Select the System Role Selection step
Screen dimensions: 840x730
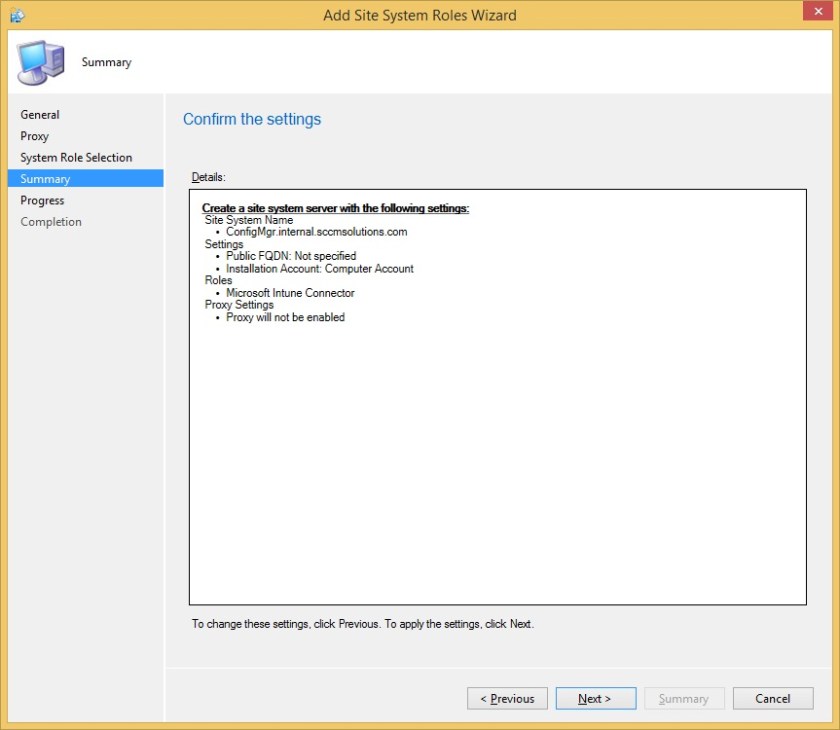pyautogui.click(x=76, y=157)
